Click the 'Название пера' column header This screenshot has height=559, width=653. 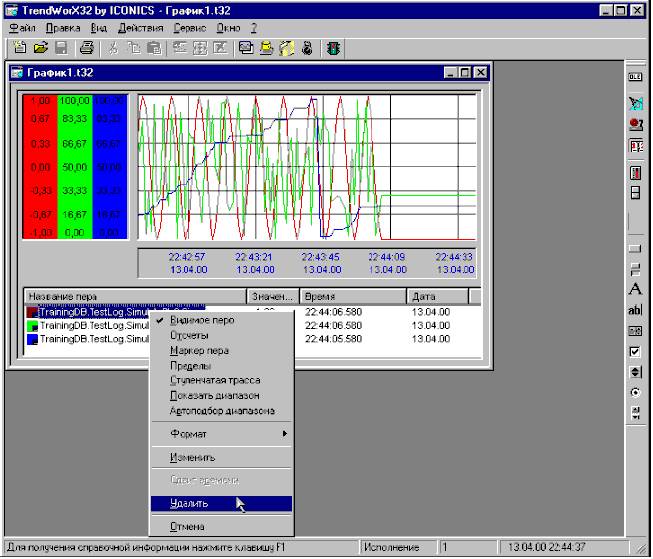click(x=135, y=297)
